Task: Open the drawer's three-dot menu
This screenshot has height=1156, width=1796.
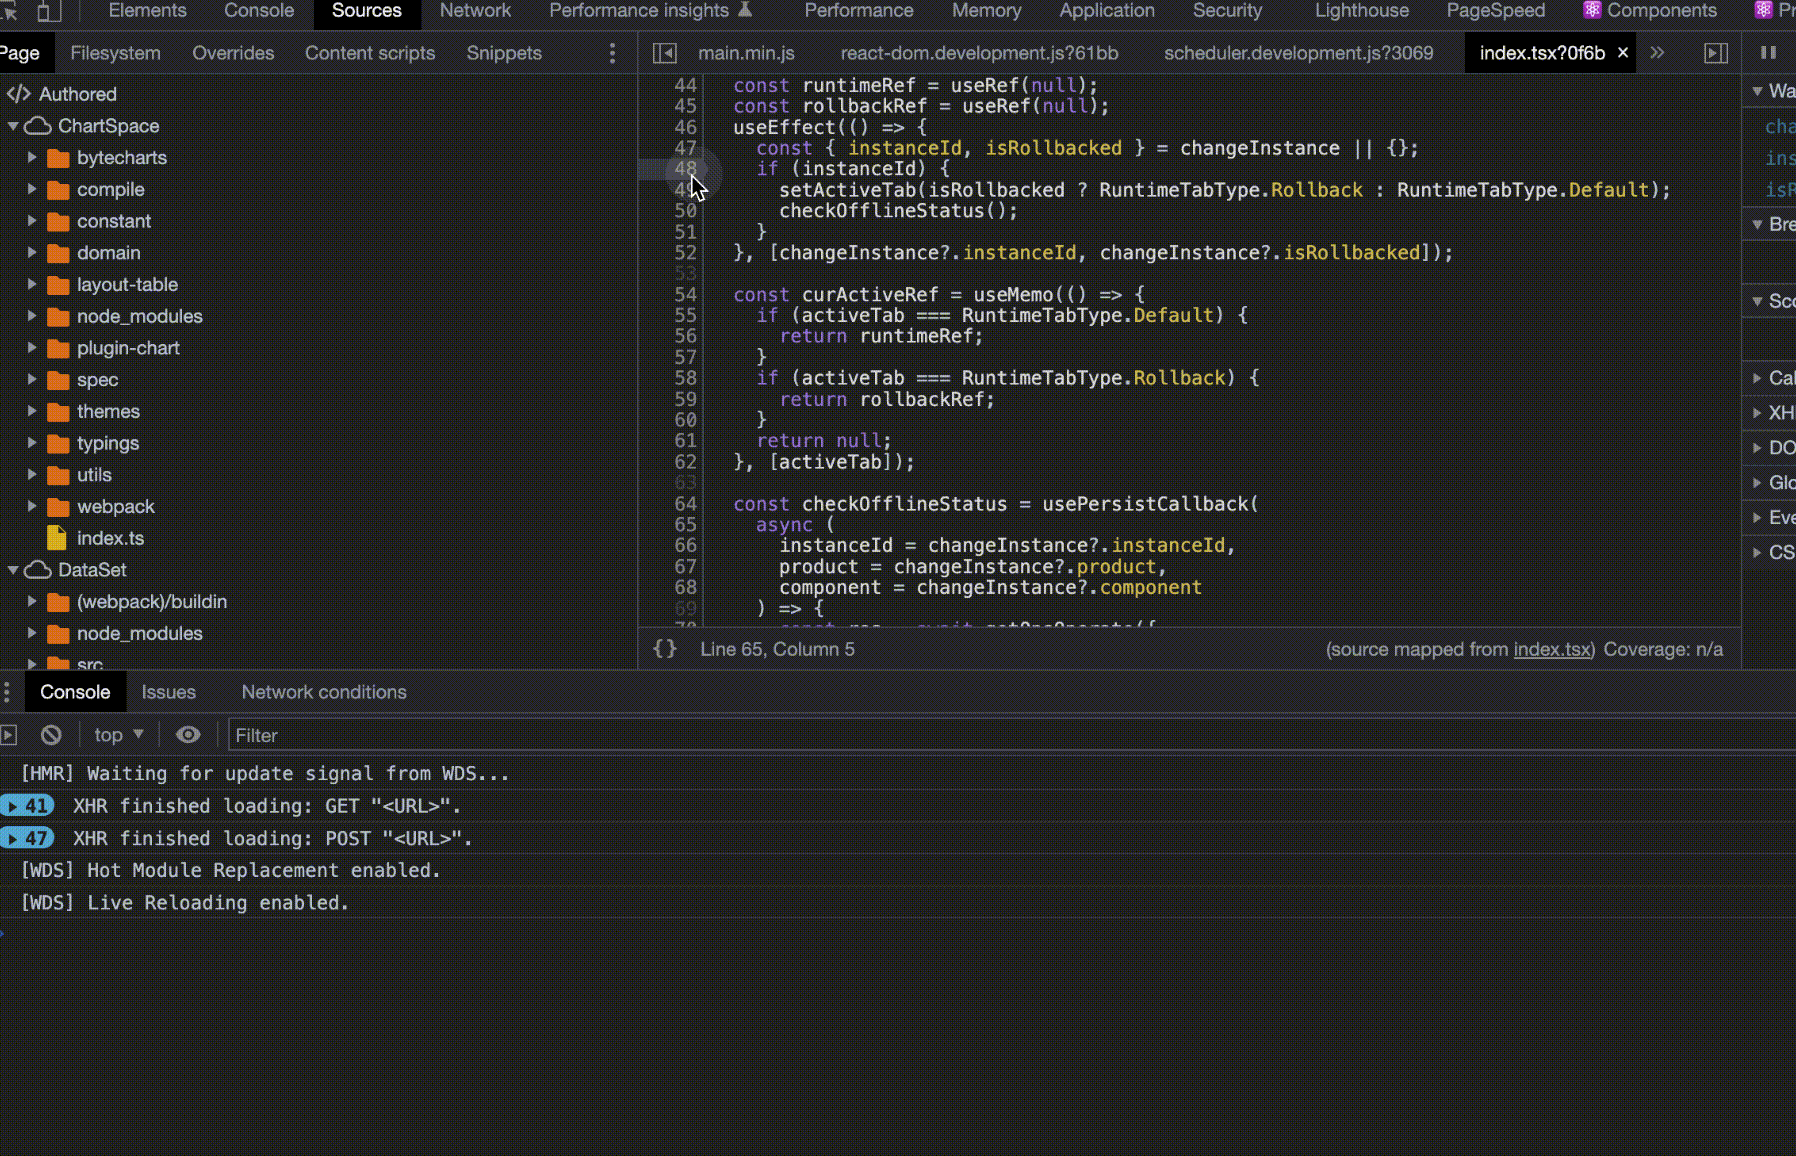Action: [7, 692]
